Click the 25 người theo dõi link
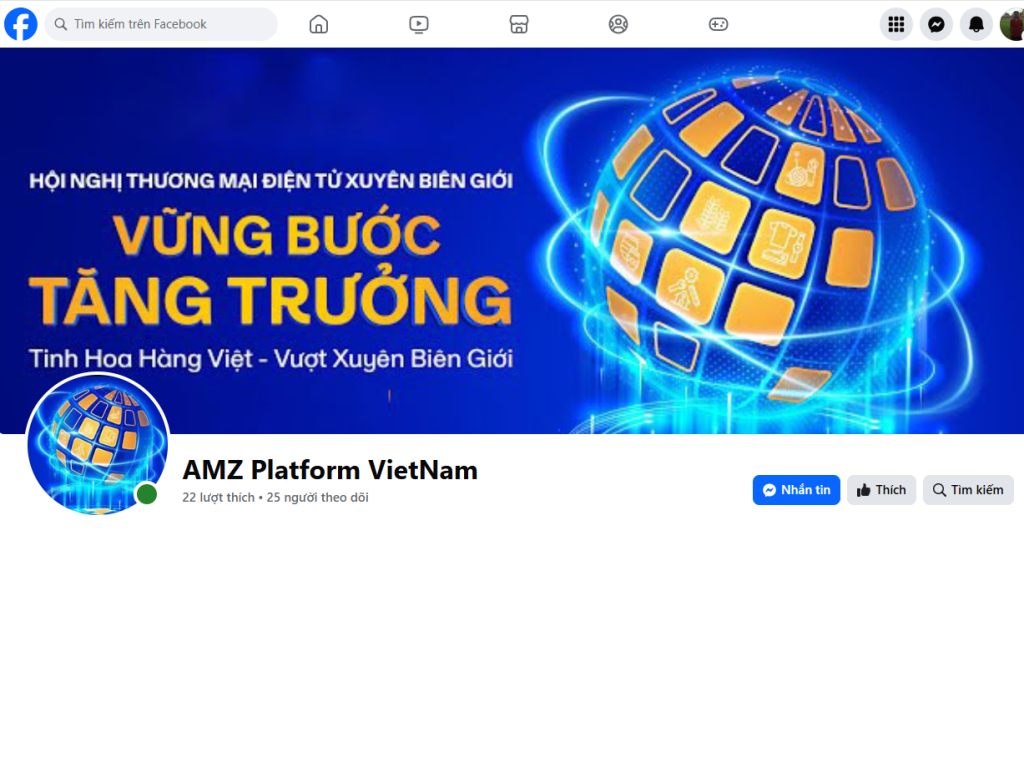Viewport: 1024px width, 763px height. (317, 498)
